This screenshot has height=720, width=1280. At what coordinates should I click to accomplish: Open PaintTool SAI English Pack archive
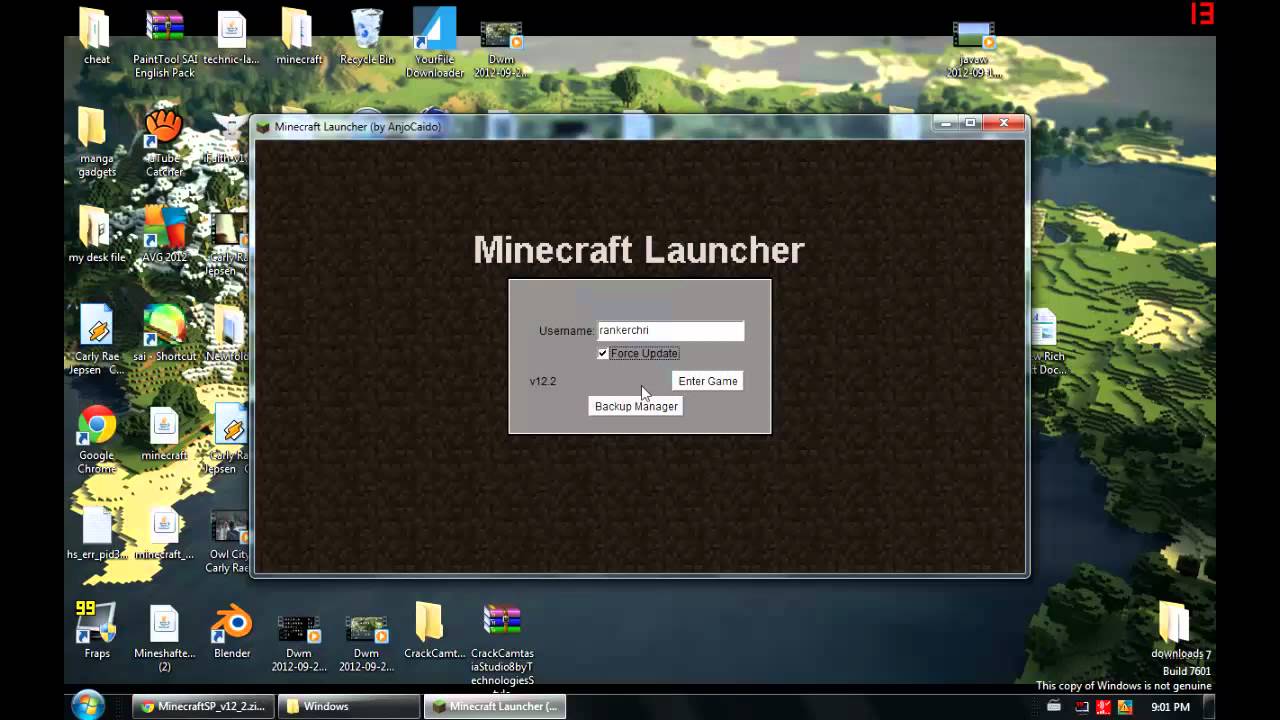pyautogui.click(x=164, y=43)
